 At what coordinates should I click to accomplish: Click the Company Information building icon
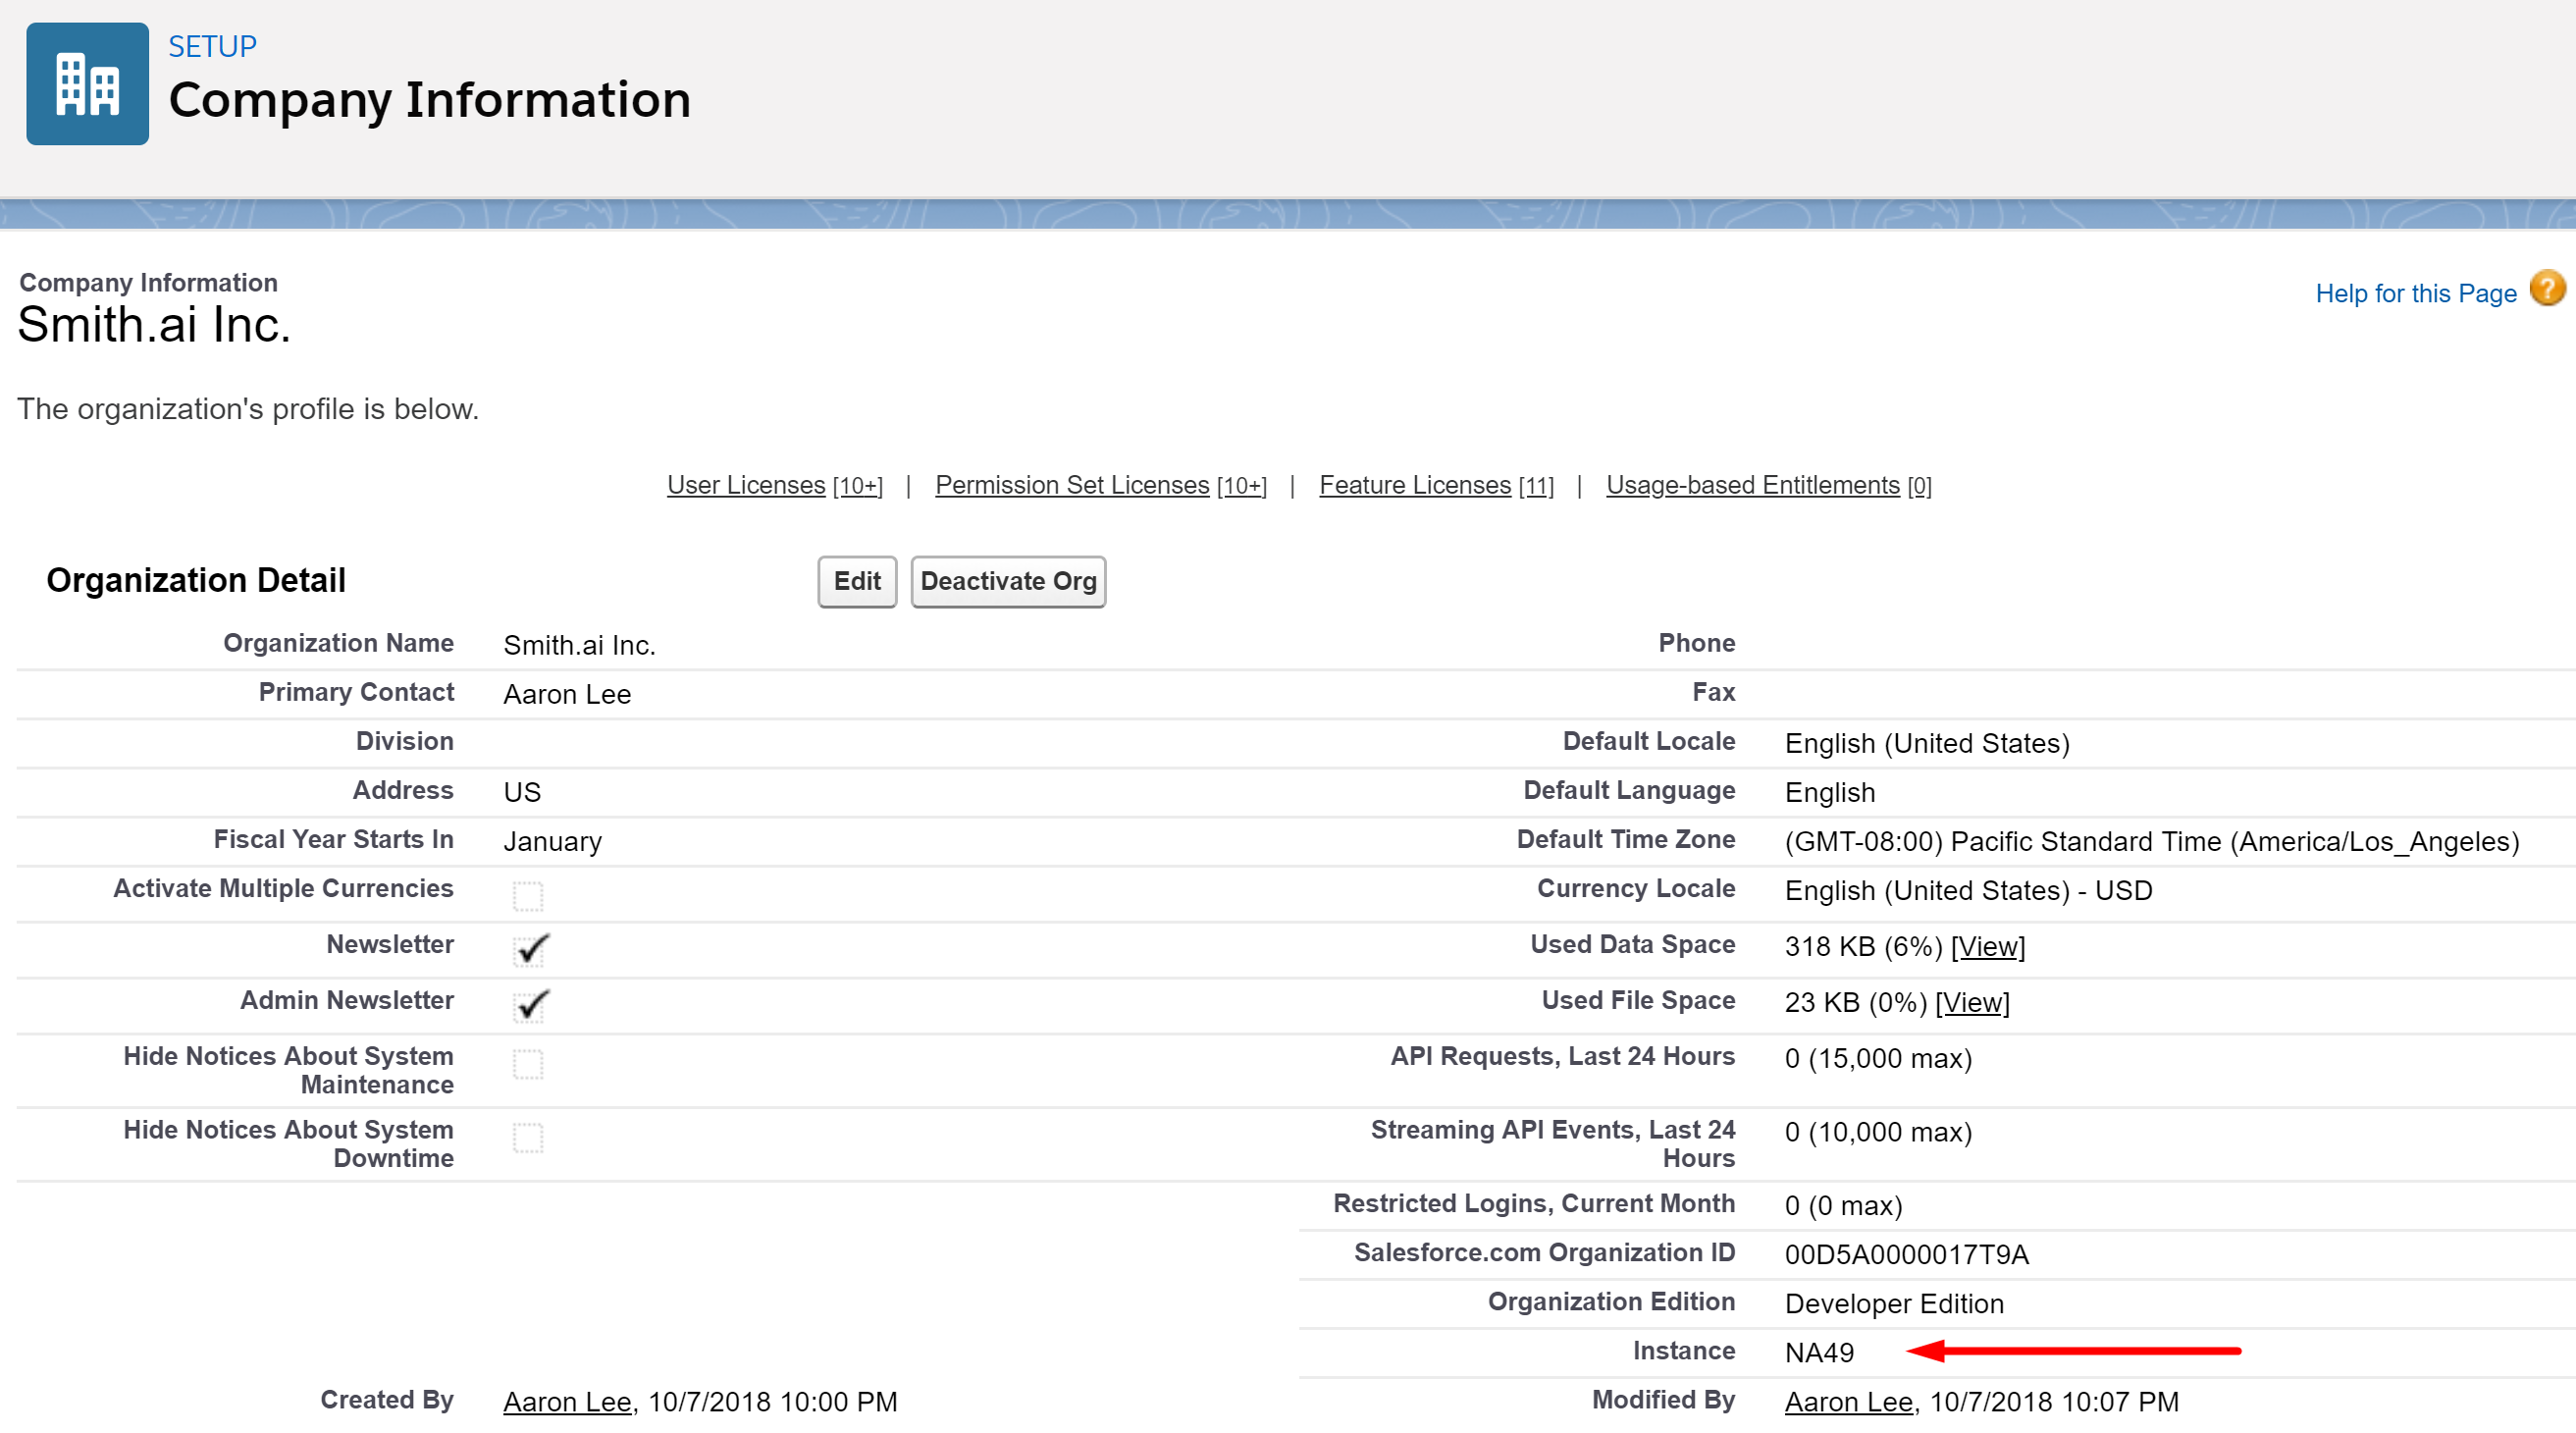click(x=87, y=84)
